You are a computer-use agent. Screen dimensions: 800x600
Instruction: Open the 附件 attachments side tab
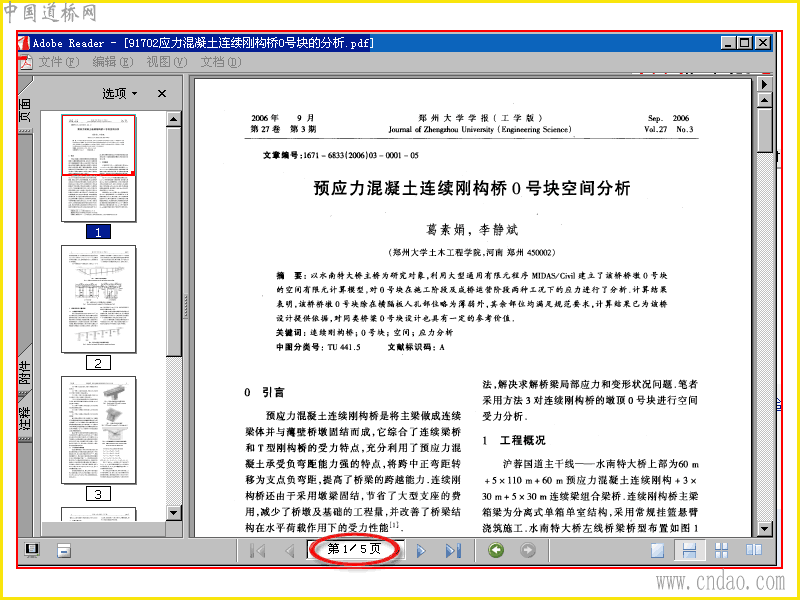coord(25,372)
